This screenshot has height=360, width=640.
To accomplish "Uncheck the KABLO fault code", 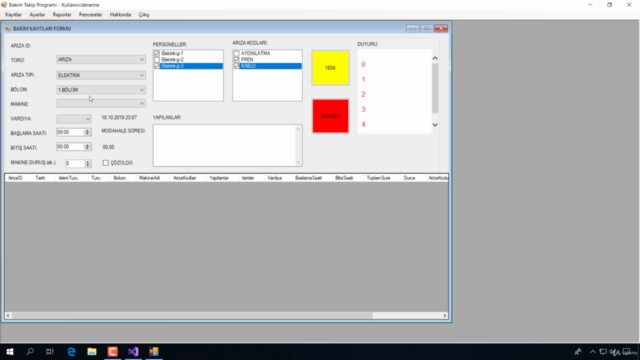I will pos(236,66).
